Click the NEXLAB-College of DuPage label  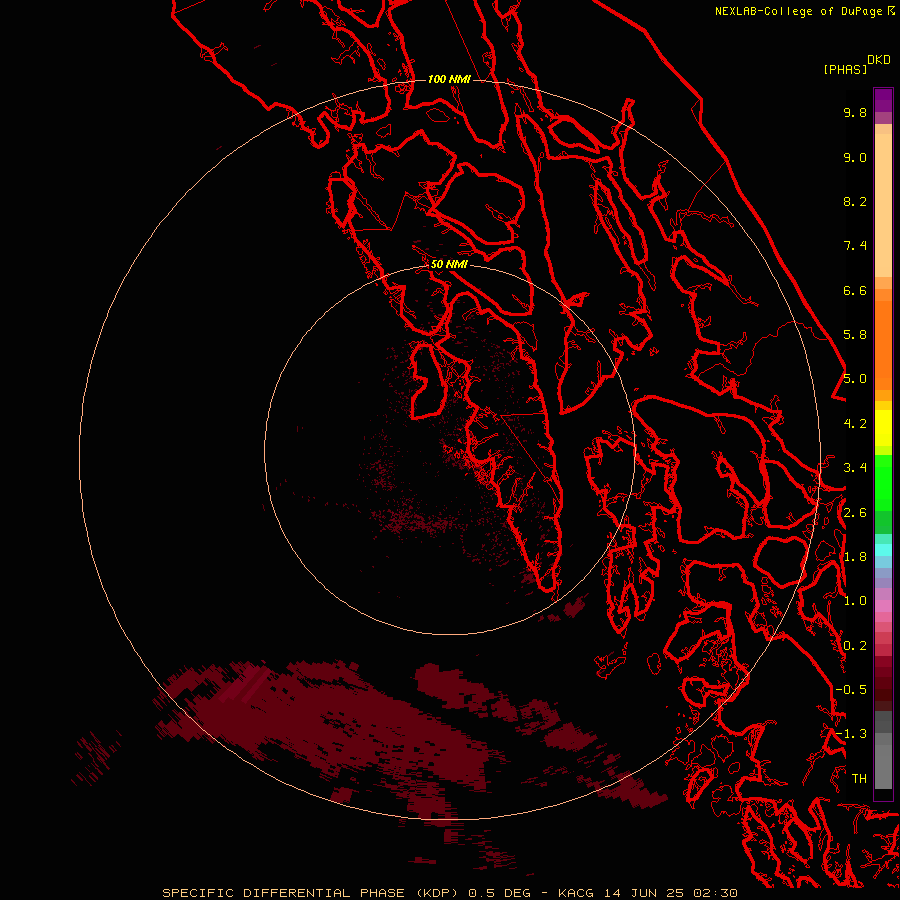800,11
